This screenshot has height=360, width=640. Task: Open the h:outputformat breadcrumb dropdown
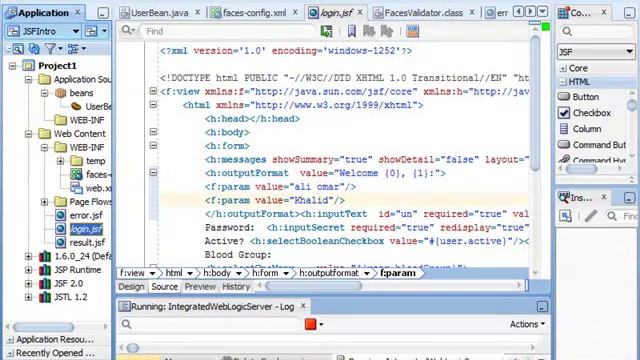(367, 273)
